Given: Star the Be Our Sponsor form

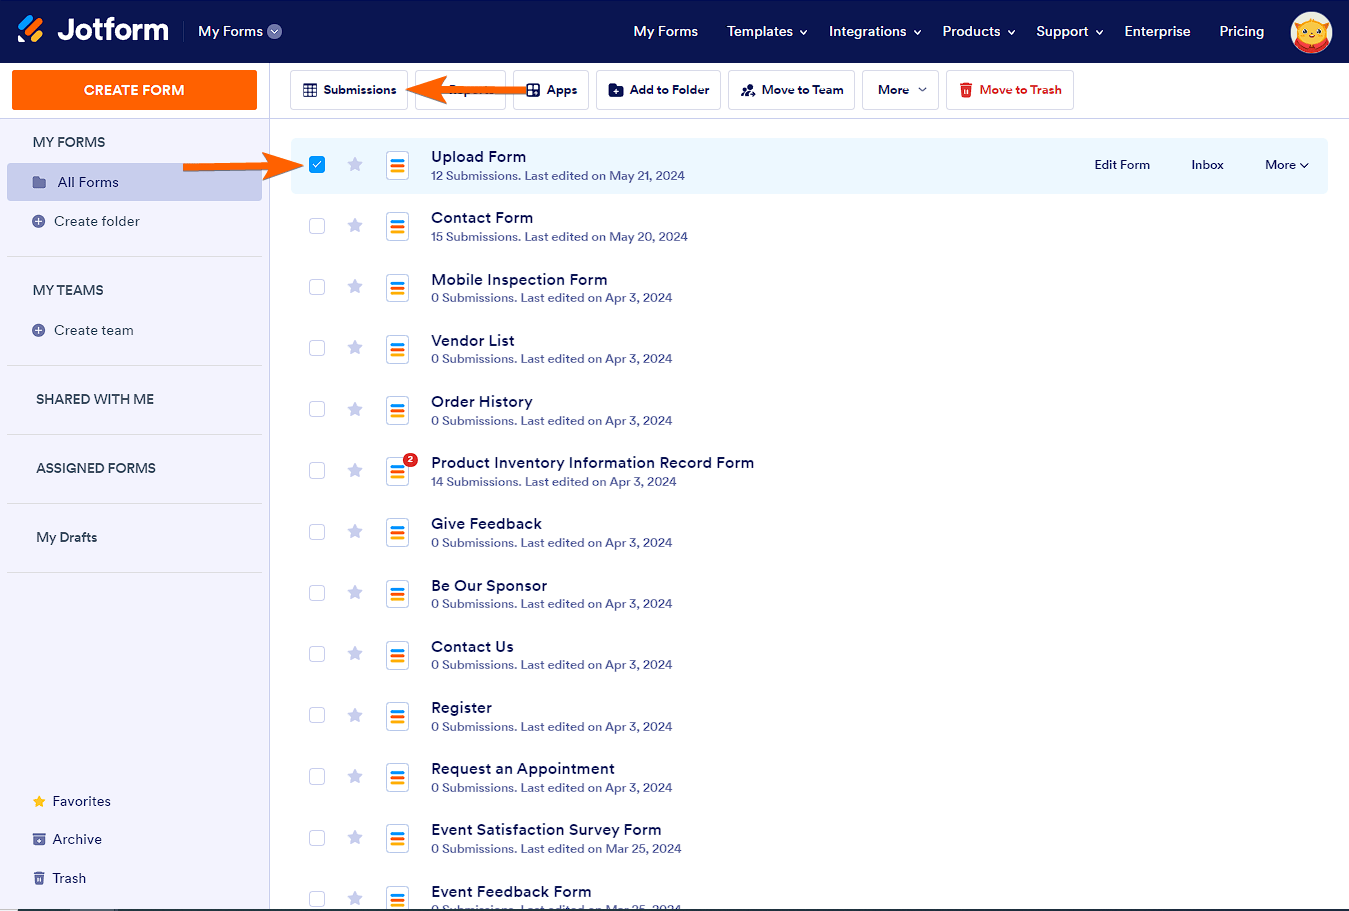Looking at the screenshot, I should pos(355,593).
